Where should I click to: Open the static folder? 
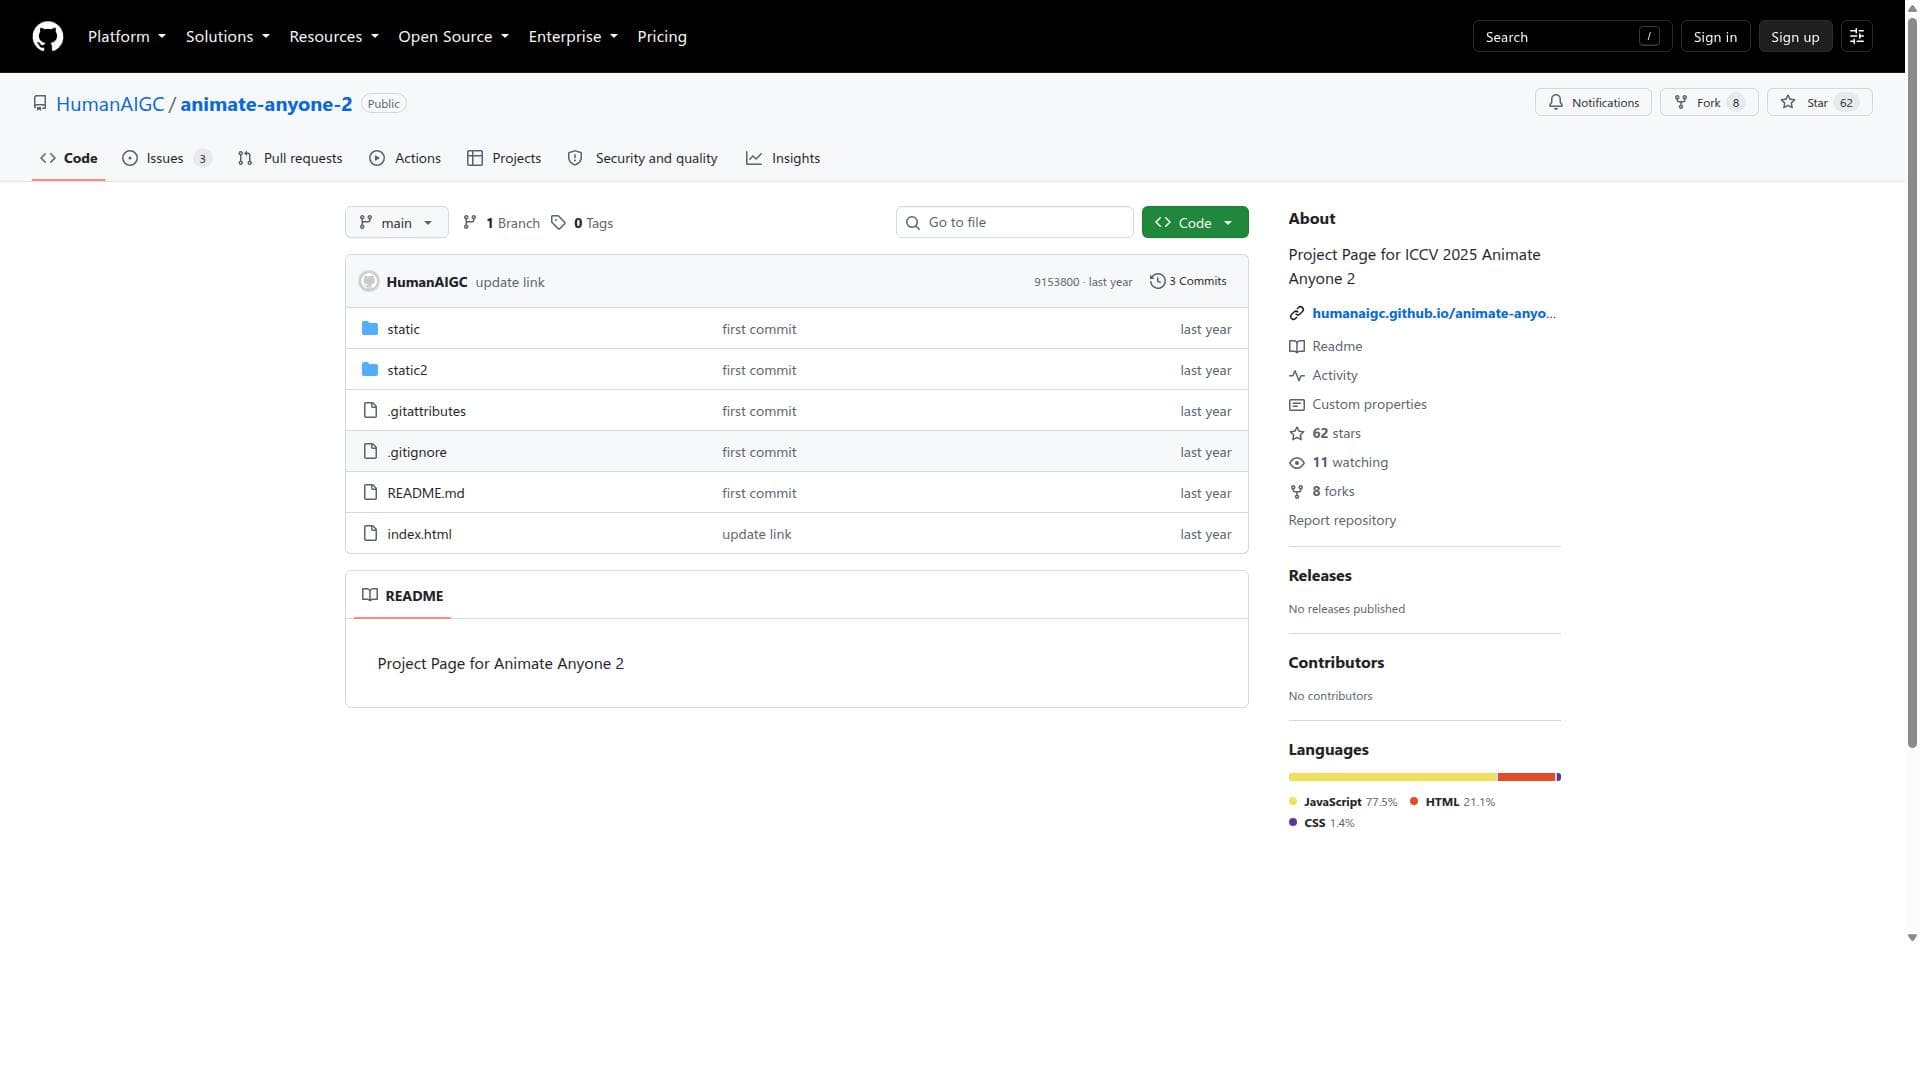coord(403,329)
